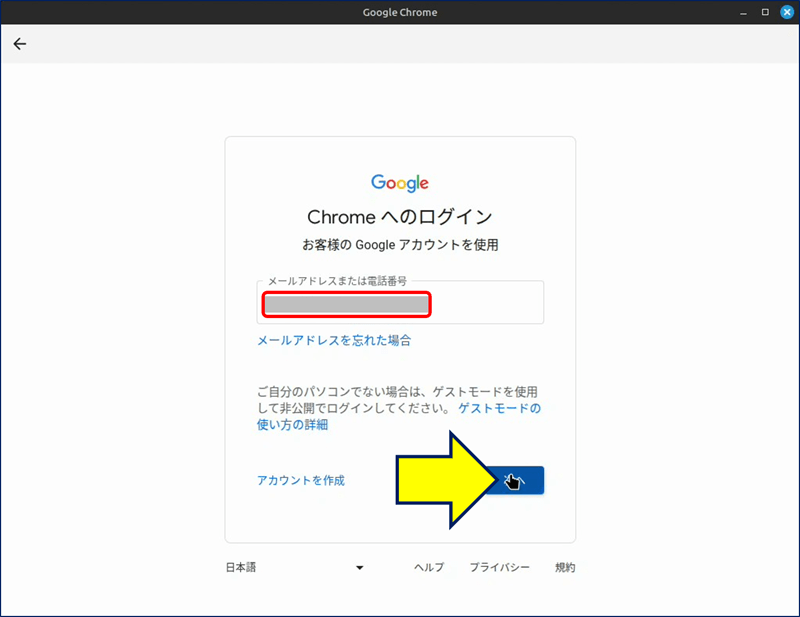The width and height of the screenshot is (800, 617).
Task: Click the お客様の Google アカウントを使用 text
Action: [400, 245]
